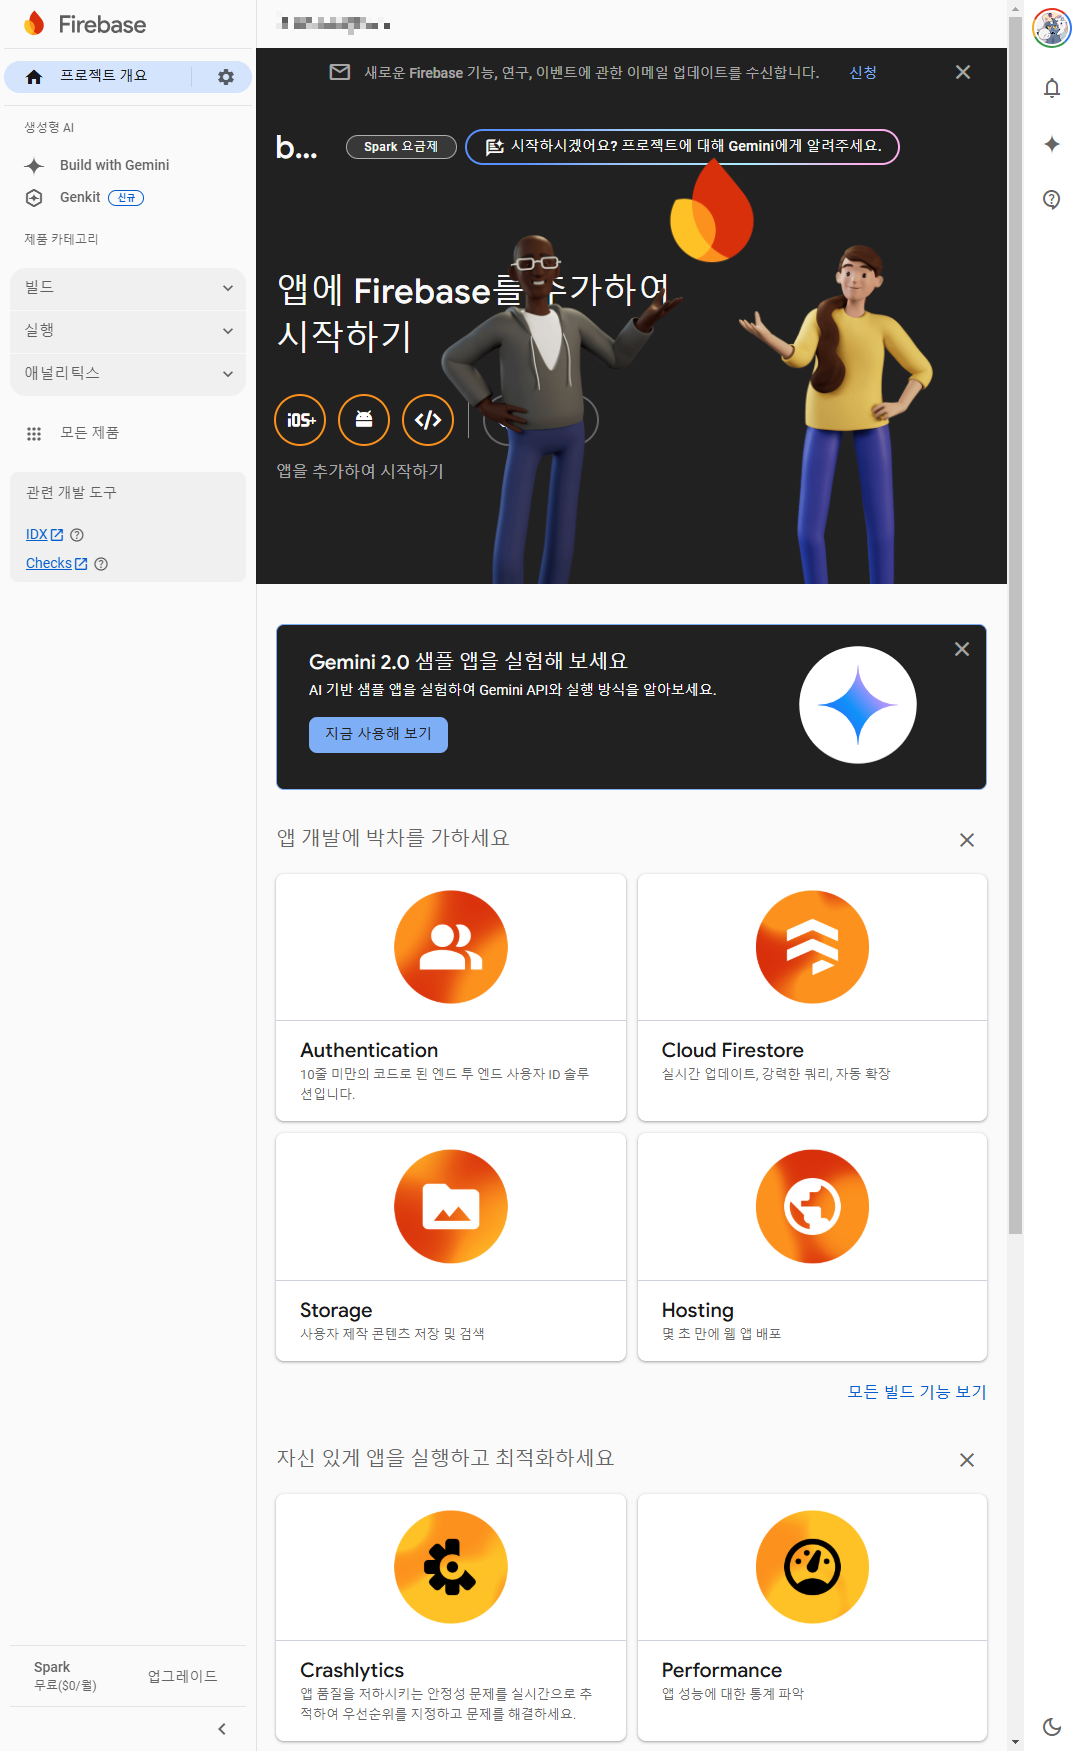
Task: Dismiss the email updates banner
Action: pyautogui.click(x=963, y=72)
